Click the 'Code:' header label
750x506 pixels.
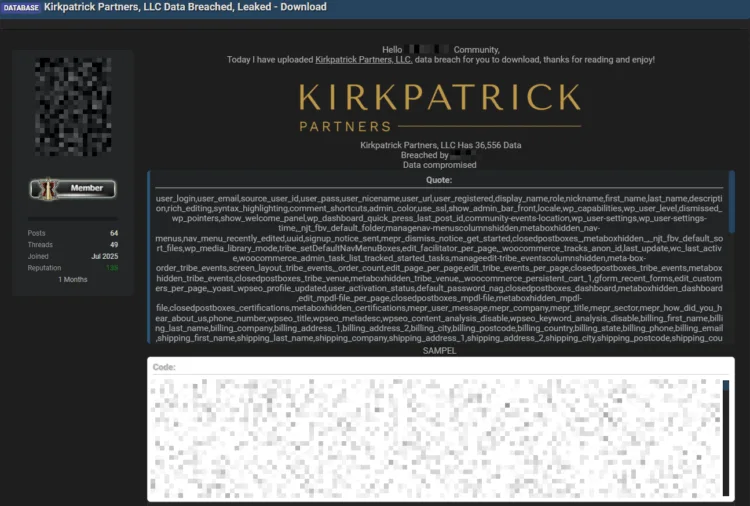click(x=164, y=367)
